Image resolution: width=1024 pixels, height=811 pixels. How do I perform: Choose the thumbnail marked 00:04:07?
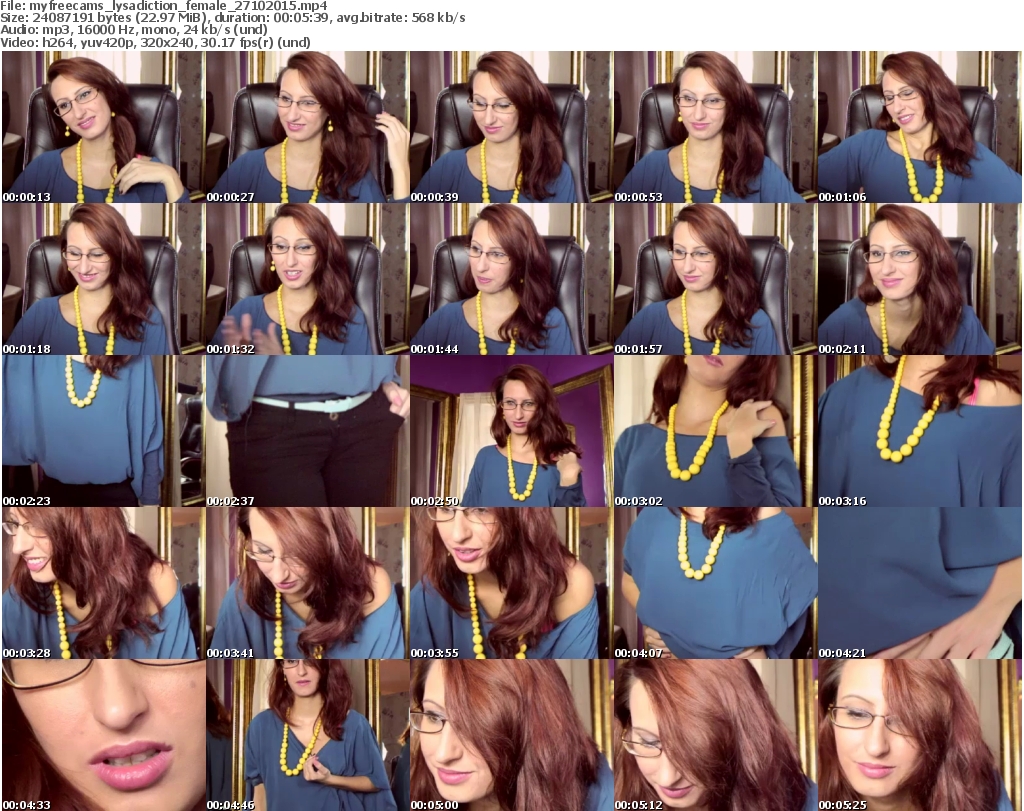pos(716,583)
